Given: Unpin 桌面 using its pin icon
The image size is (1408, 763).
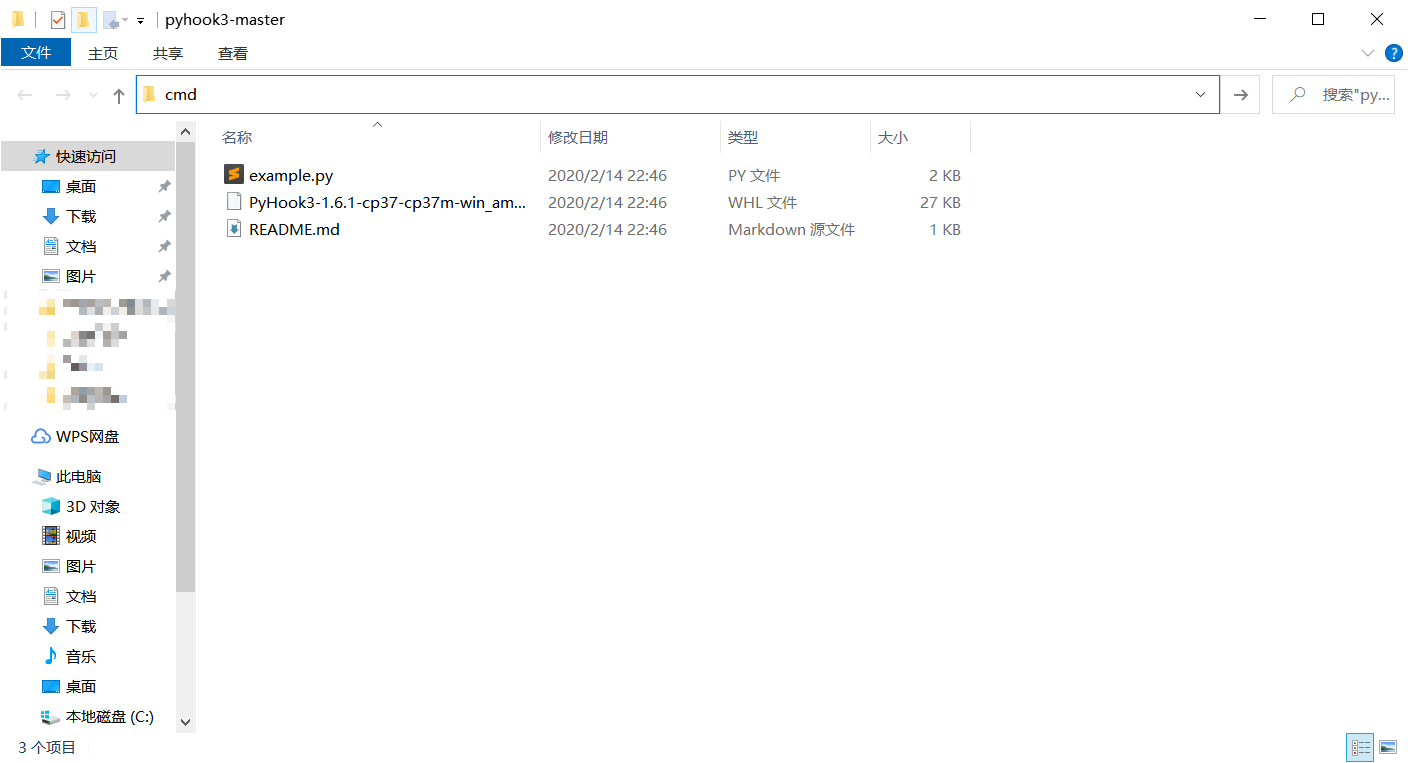Looking at the screenshot, I should (165, 187).
